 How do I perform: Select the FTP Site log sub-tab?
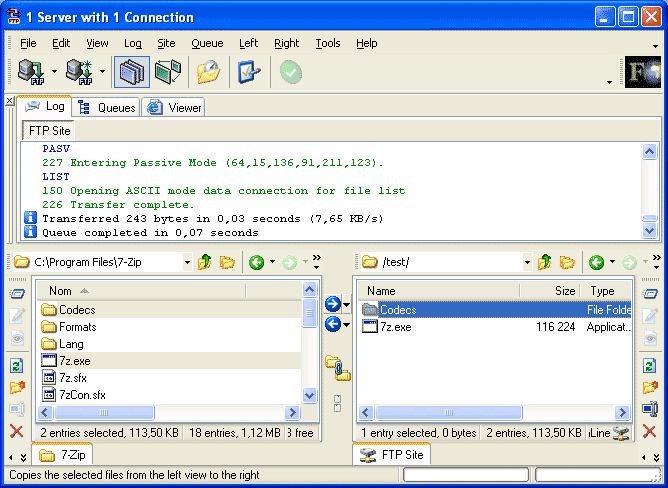(x=49, y=131)
